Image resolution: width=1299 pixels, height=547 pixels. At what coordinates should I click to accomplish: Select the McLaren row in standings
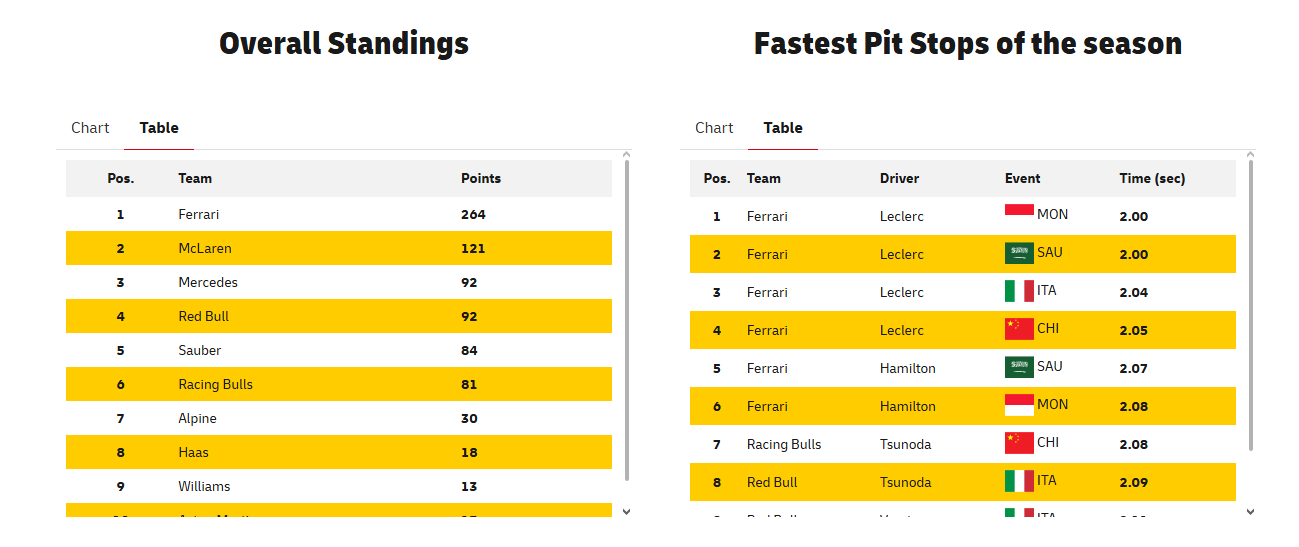(339, 248)
